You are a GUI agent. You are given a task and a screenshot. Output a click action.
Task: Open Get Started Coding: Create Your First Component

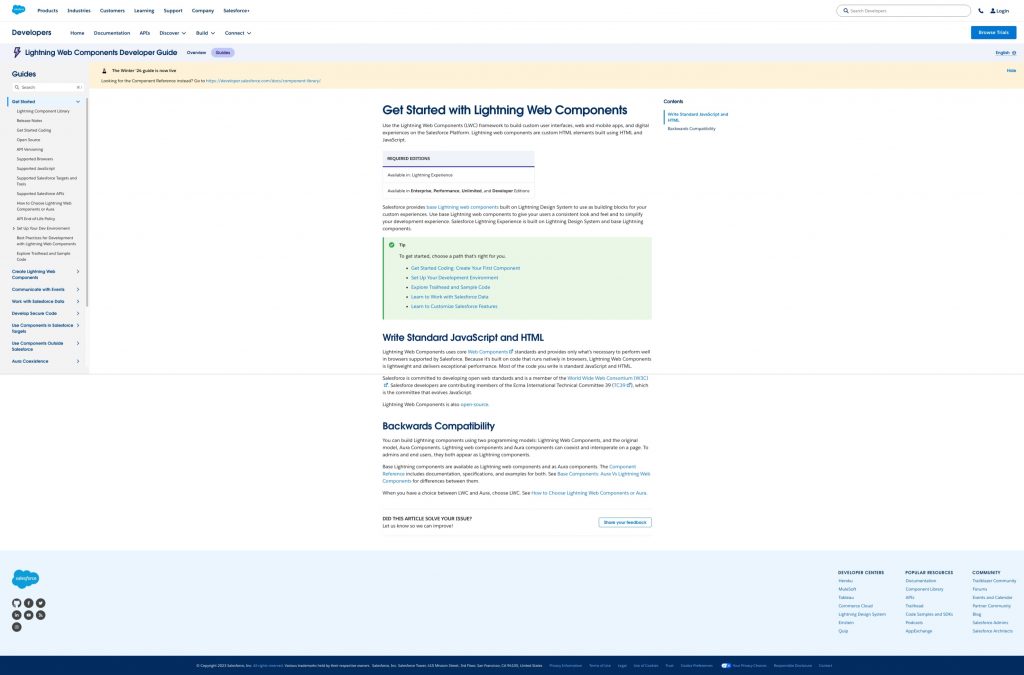click(x=466, y=268)
